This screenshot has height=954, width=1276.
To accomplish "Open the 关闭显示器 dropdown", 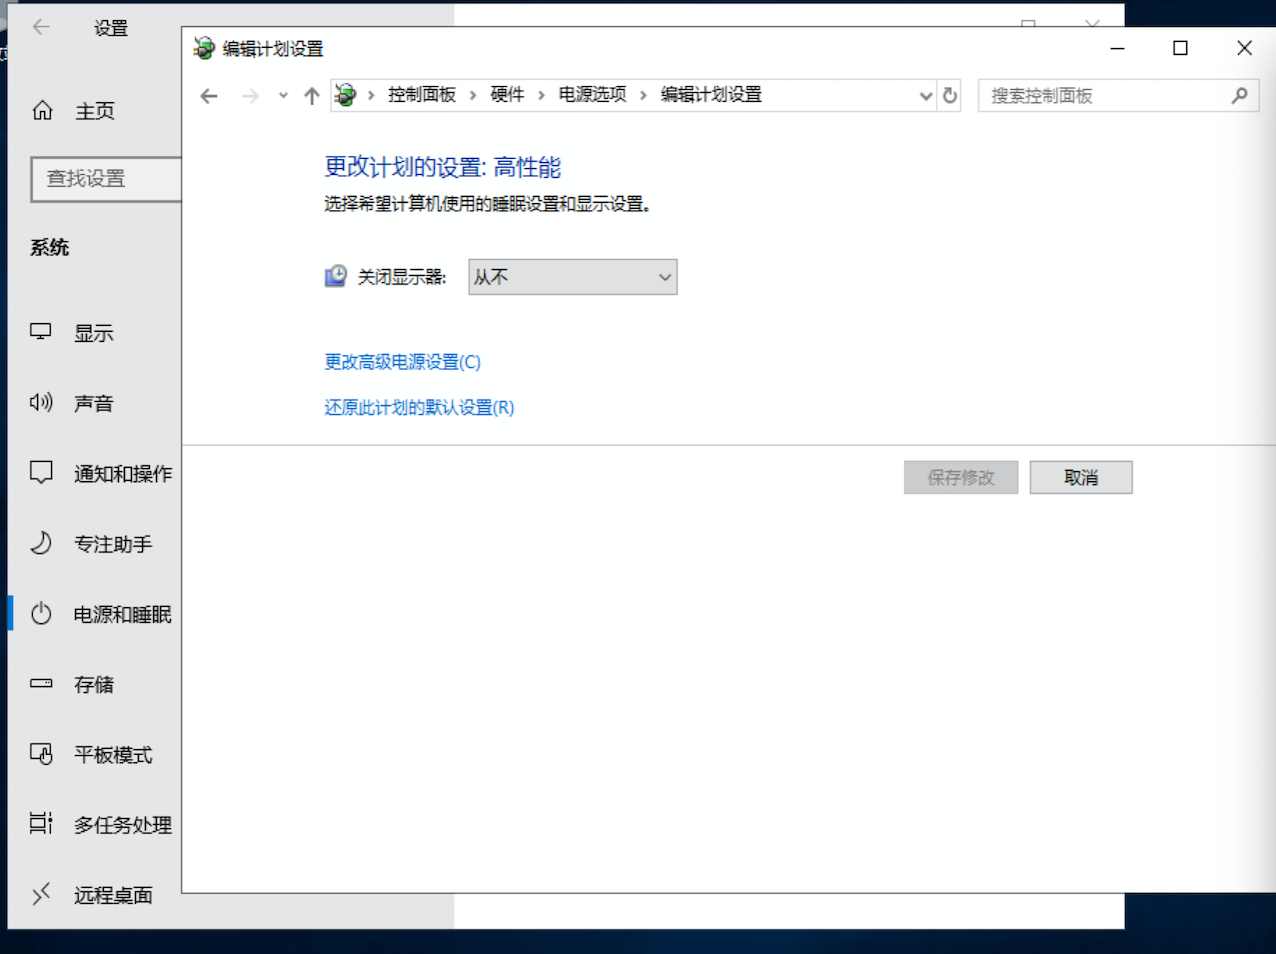I will (573, 277).
